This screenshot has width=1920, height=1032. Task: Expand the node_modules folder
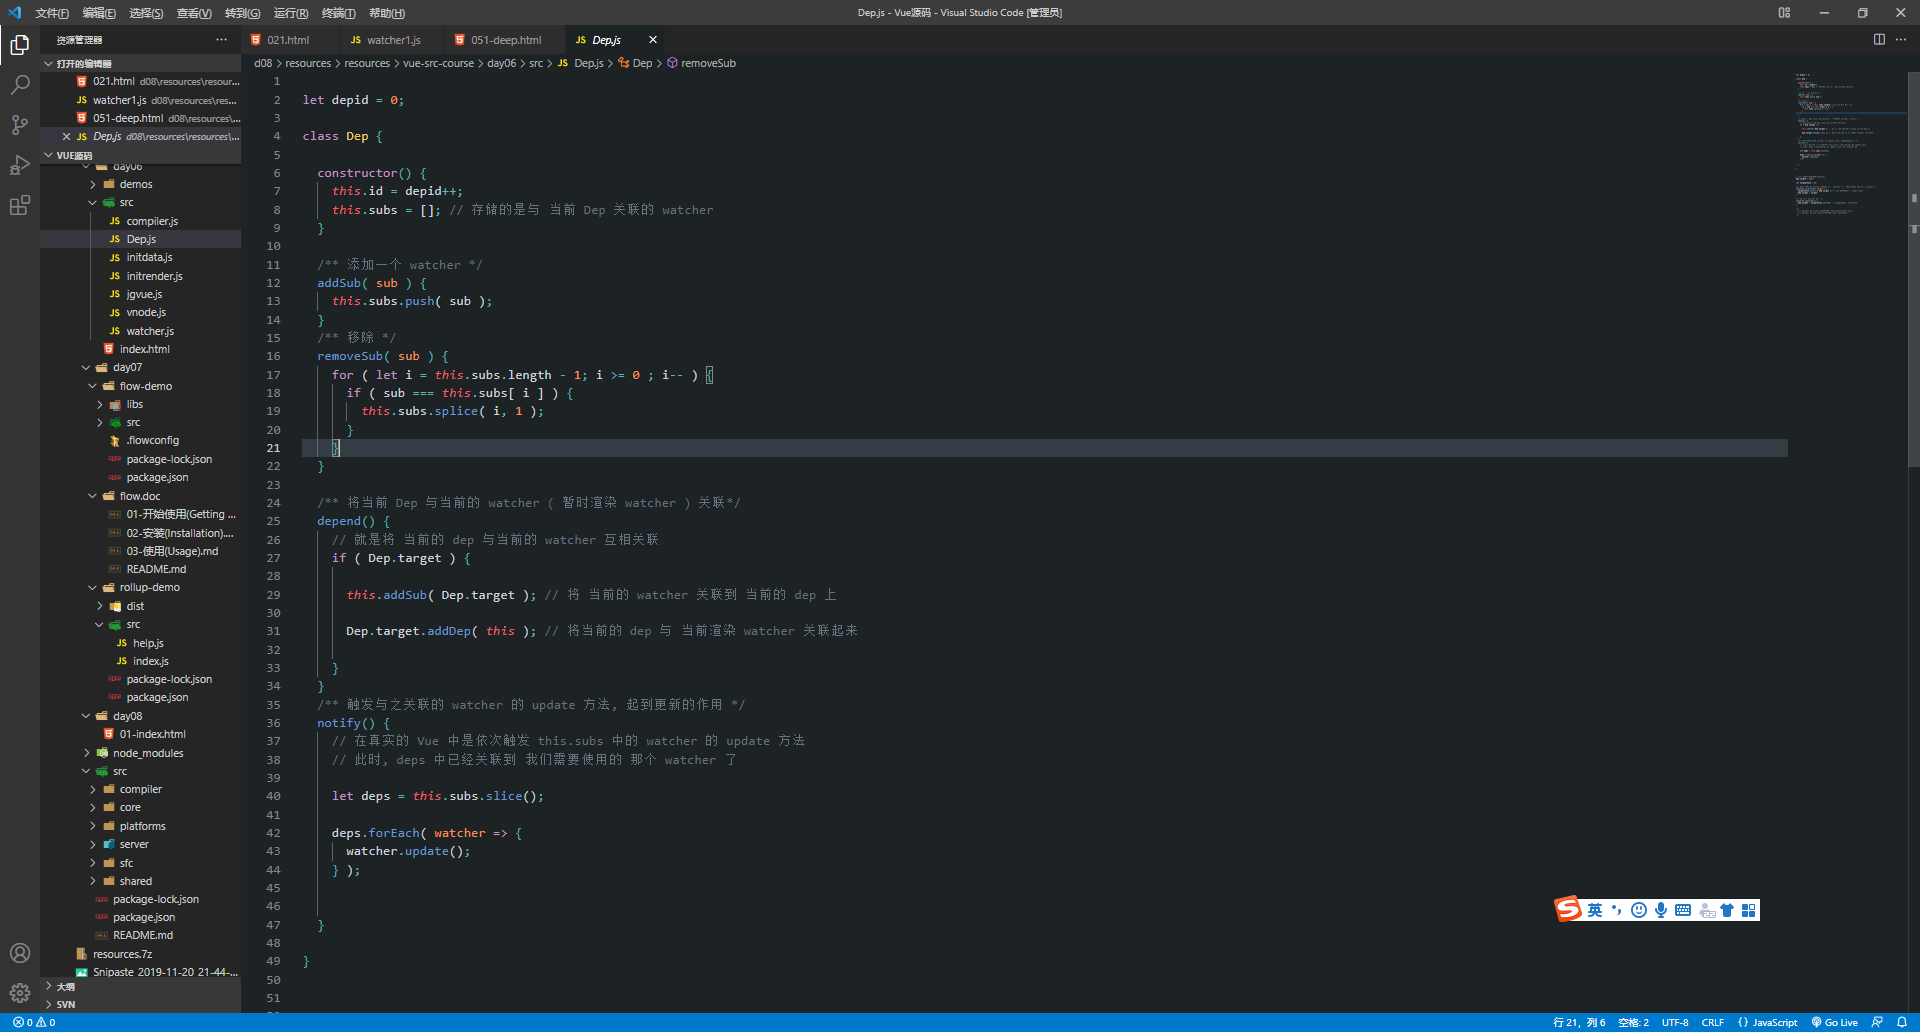[148, 753]
